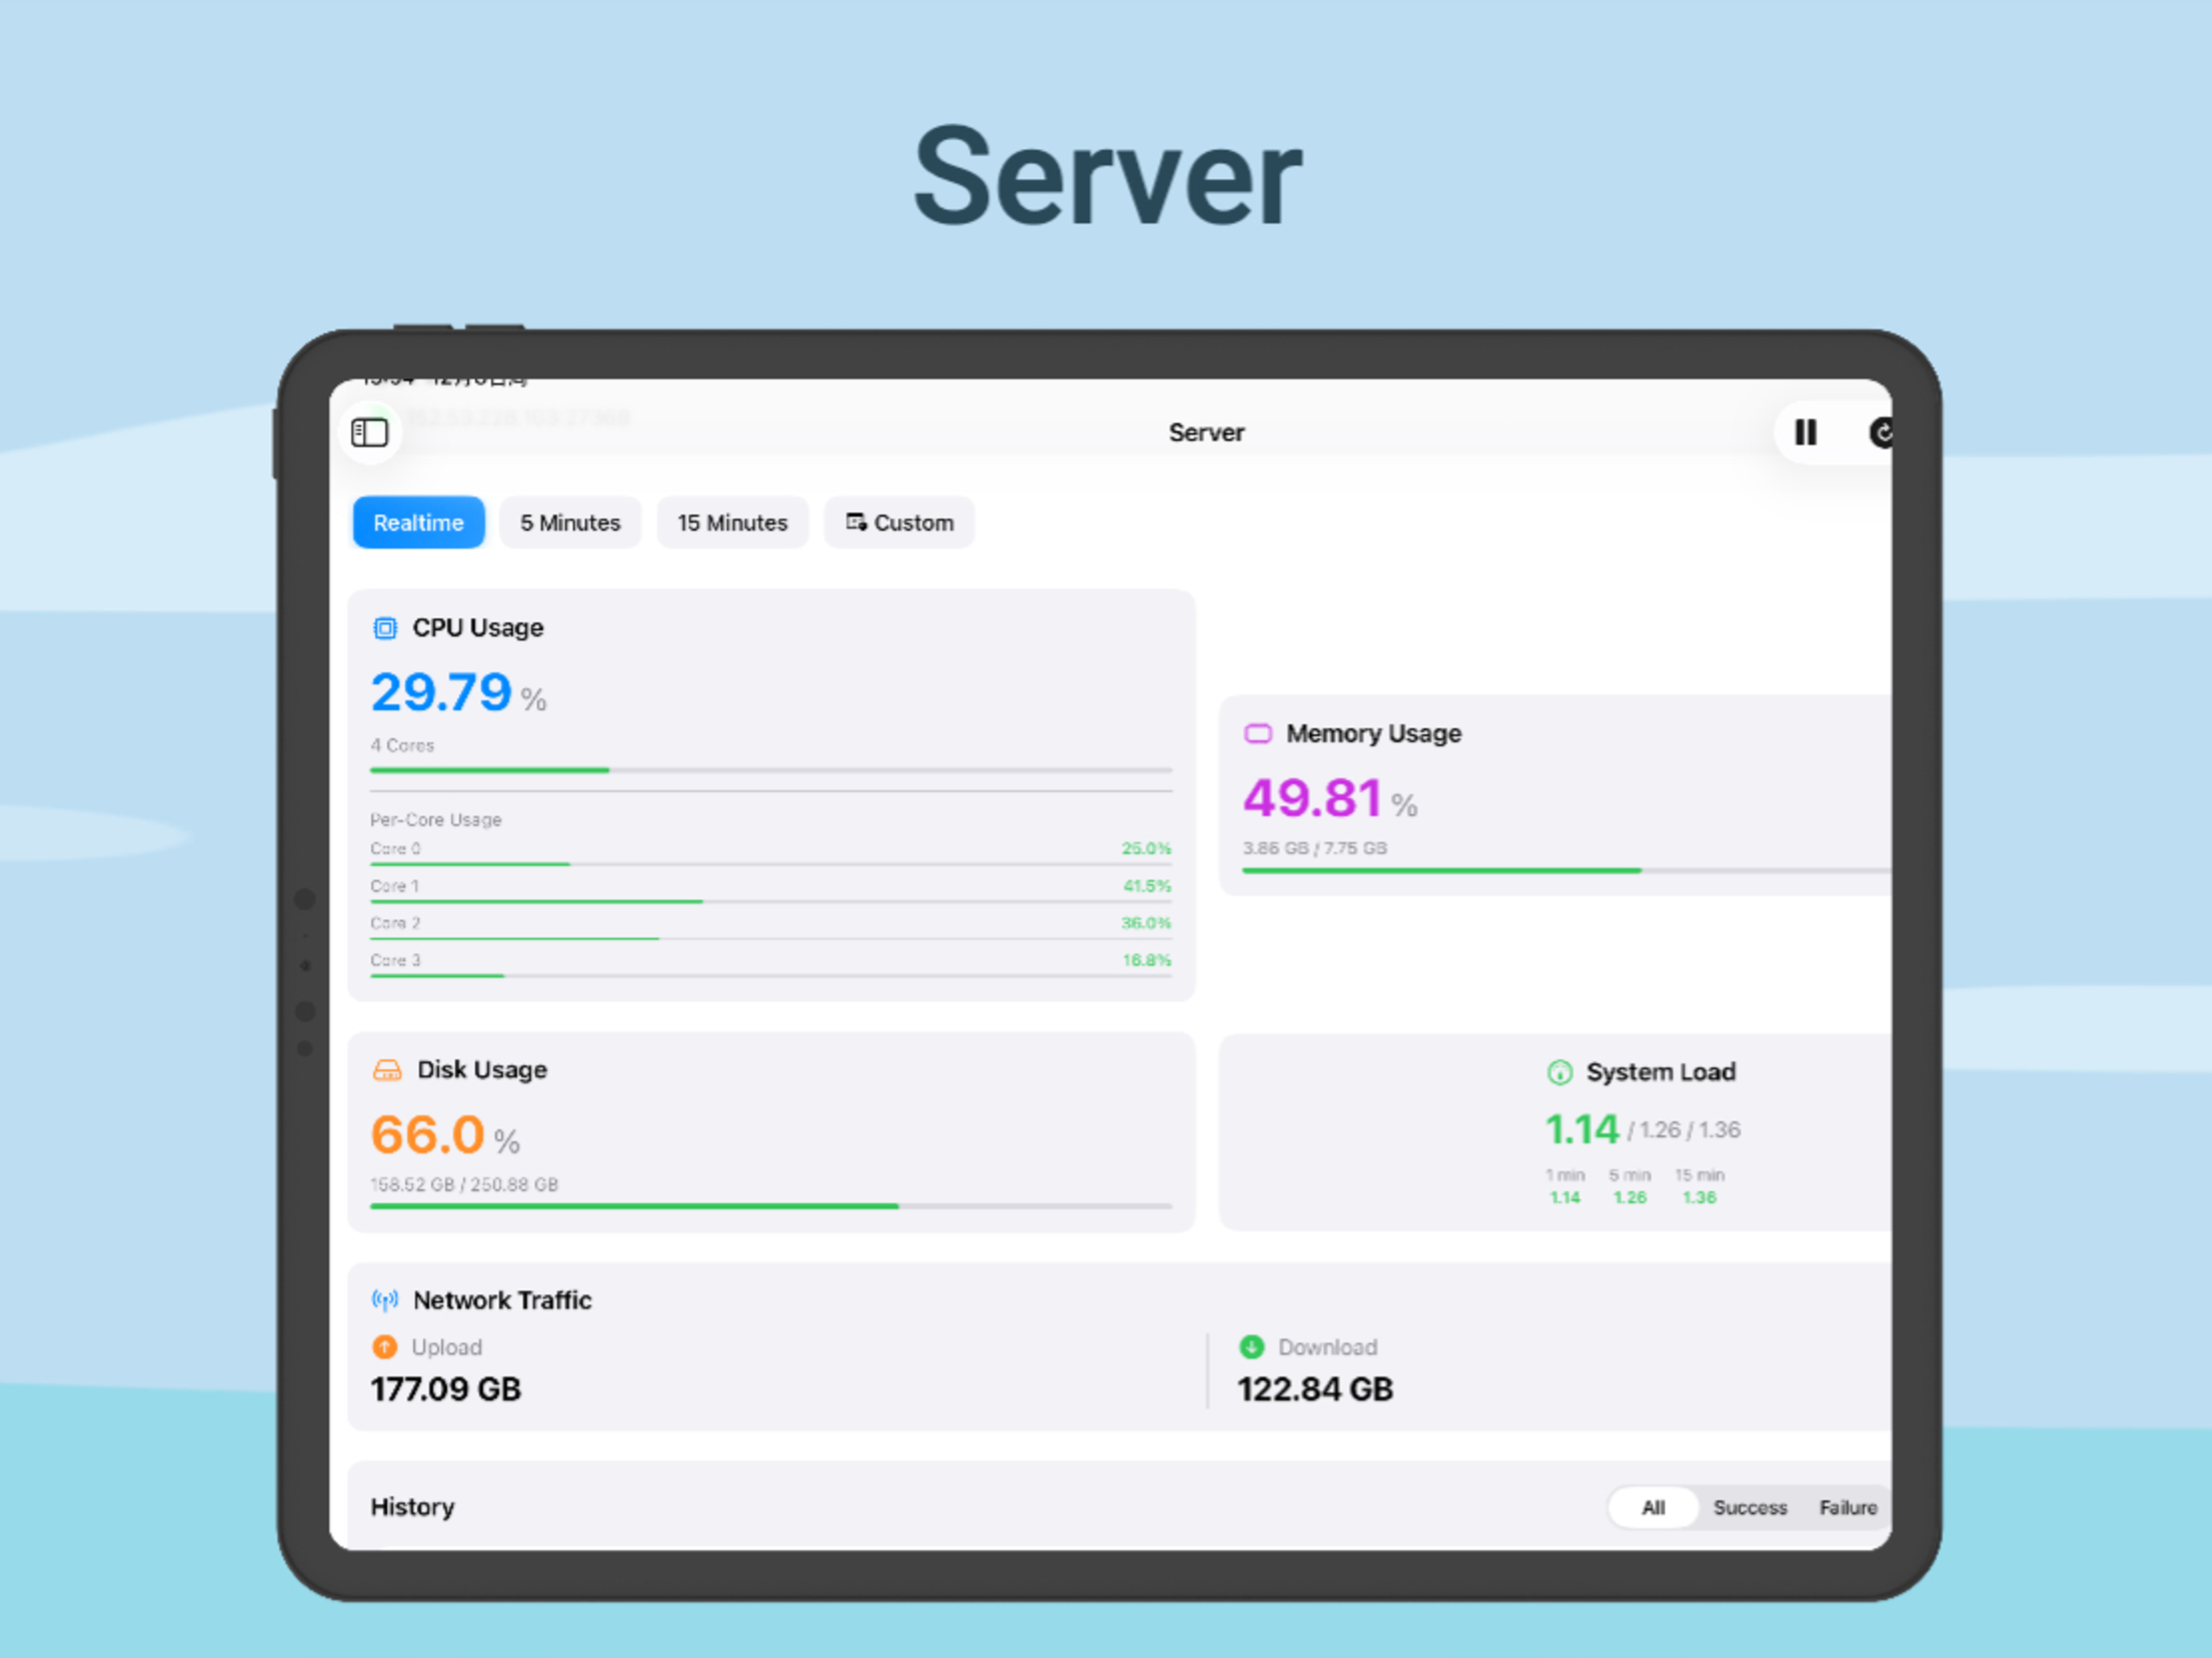Select the Realtime tab

418,522
